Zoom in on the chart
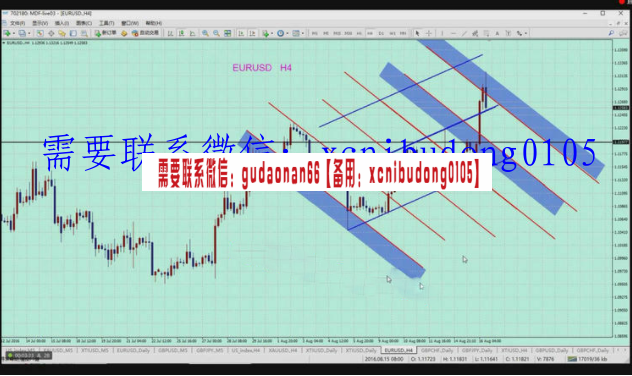This screenshot has height=376, width=632. coord(205,33)
